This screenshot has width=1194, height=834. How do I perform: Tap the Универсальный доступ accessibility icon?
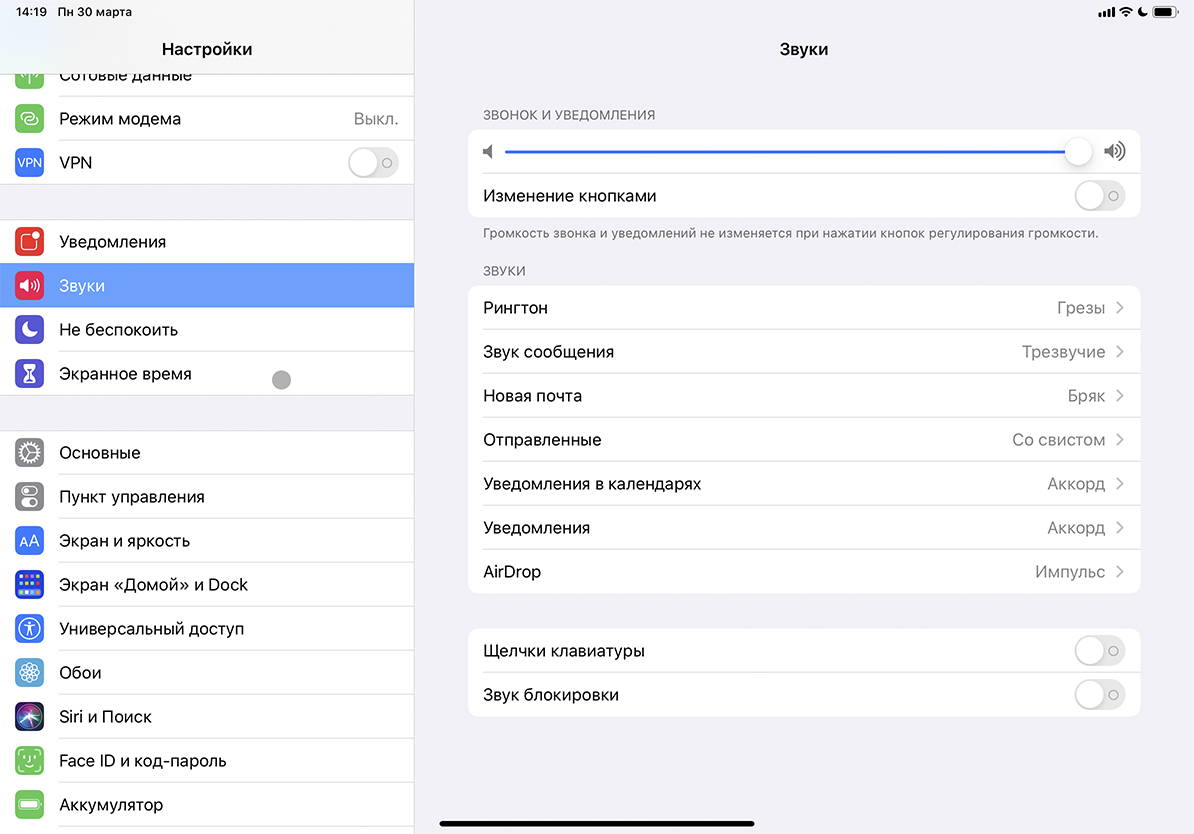30,629
